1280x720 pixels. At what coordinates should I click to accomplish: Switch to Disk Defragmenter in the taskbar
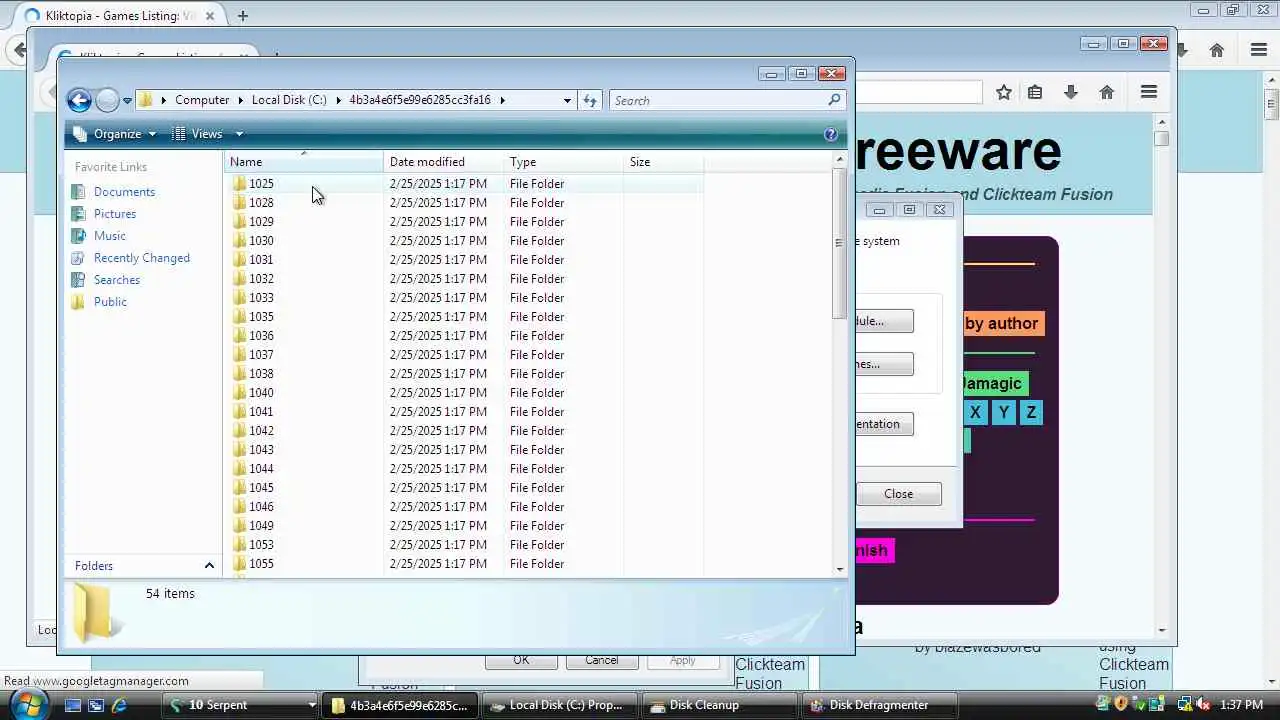tap(879, 705)
